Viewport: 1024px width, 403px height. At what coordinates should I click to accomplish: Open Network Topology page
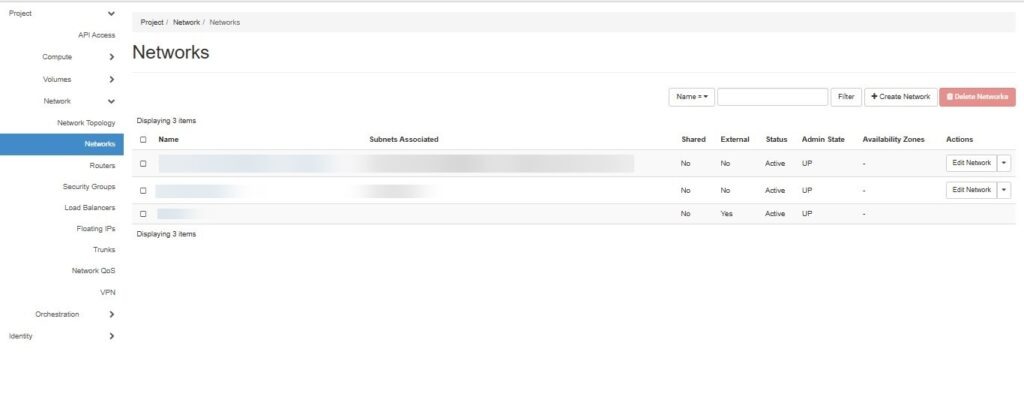[x=86, y=123]
